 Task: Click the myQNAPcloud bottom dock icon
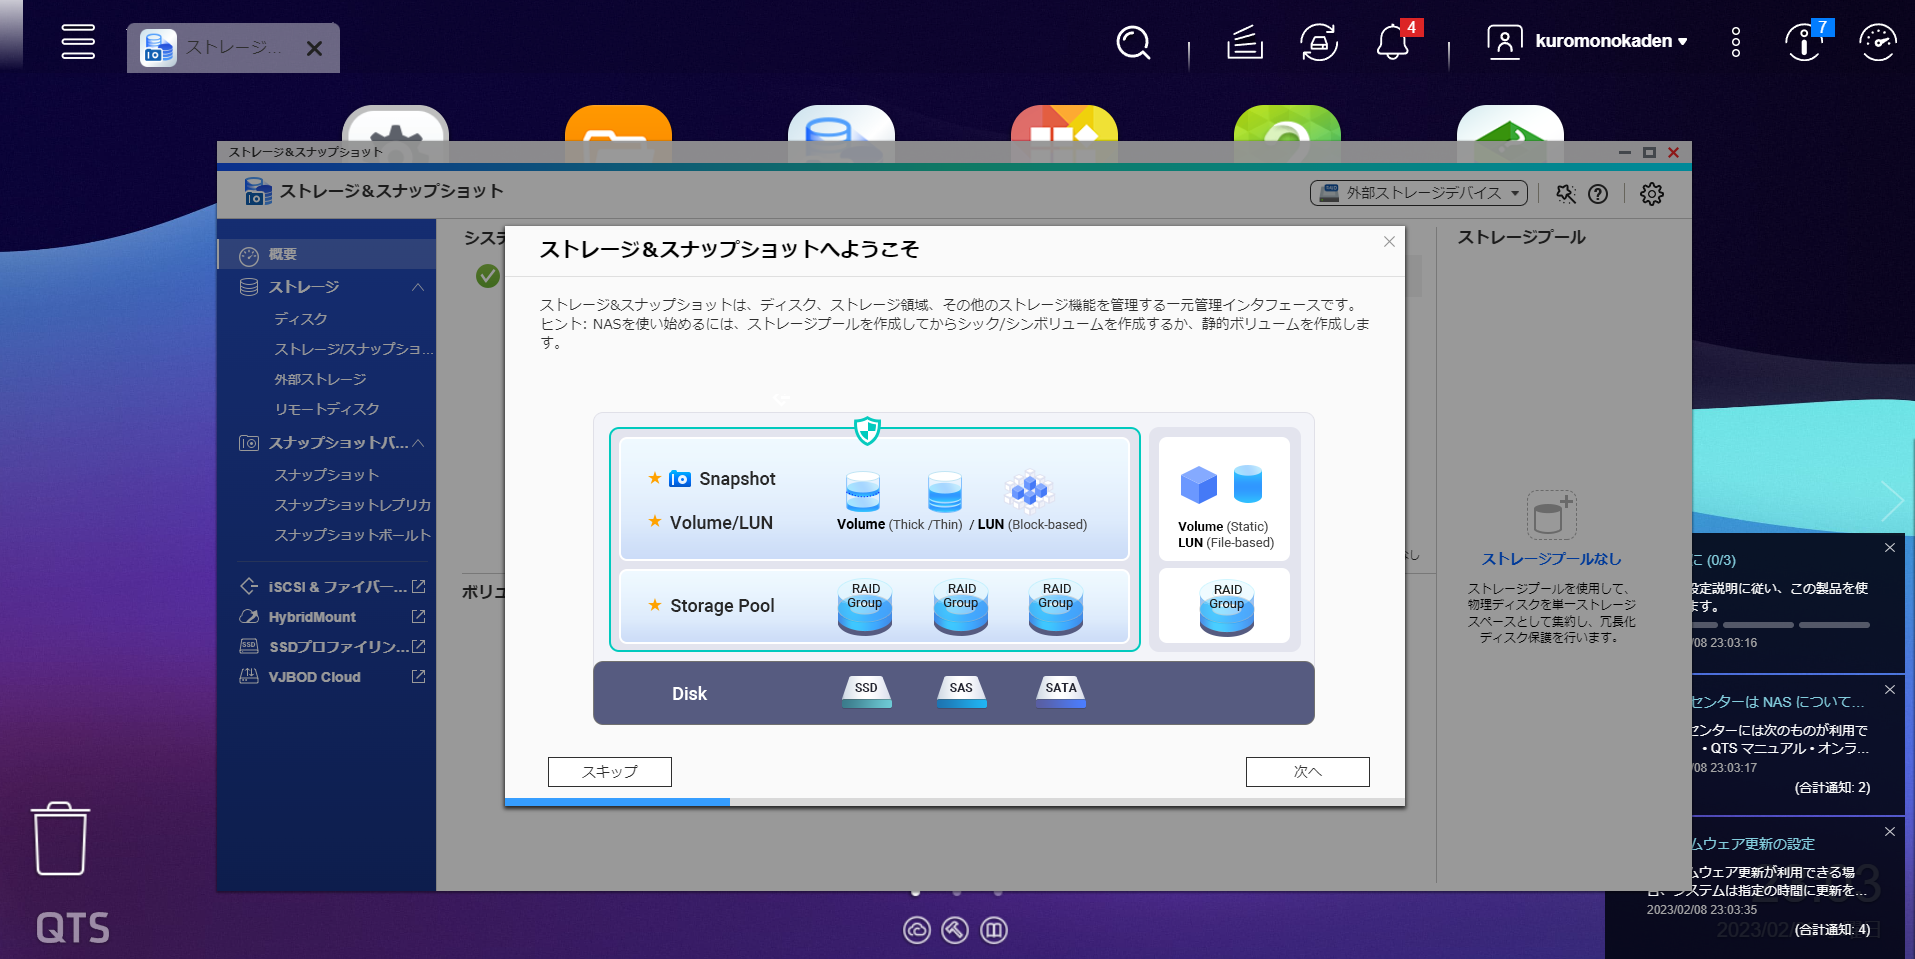click(917, 930)
